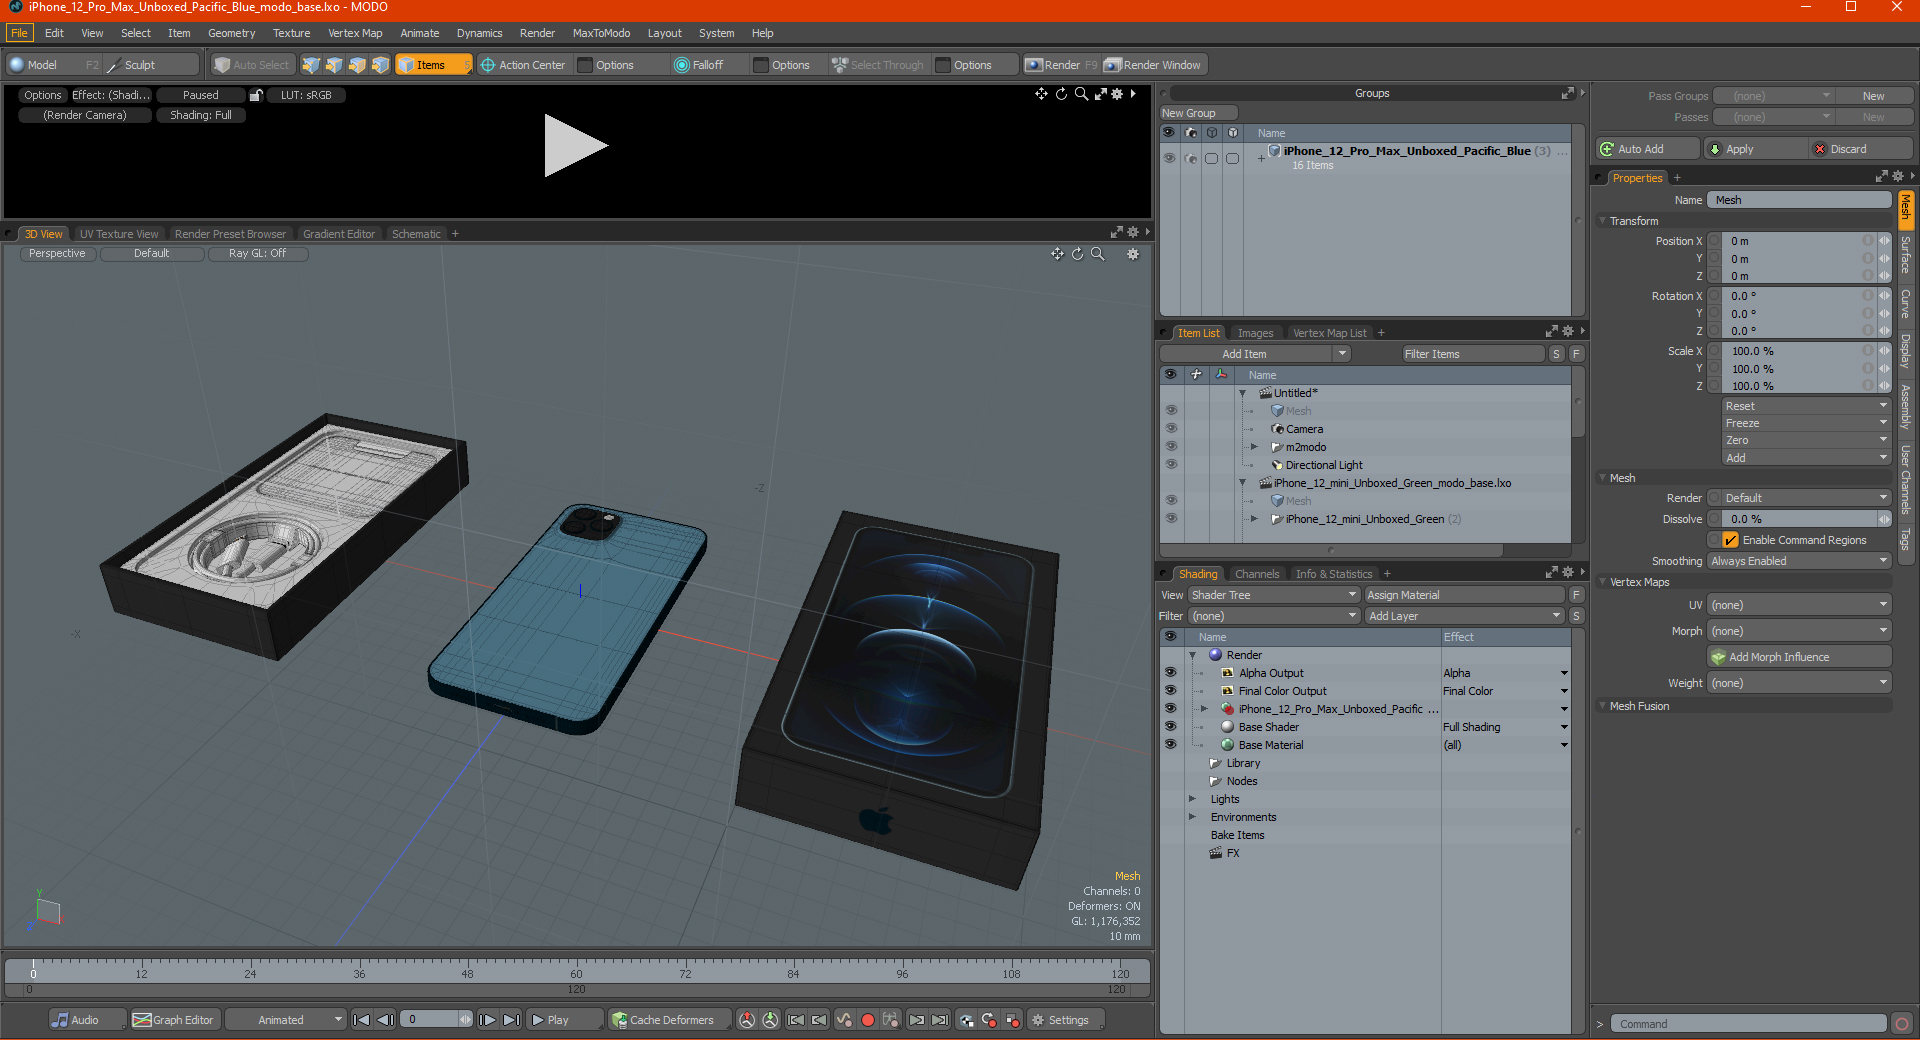
Task: Click the Dissolve percentage slider
Action: tap(1798, 519)
